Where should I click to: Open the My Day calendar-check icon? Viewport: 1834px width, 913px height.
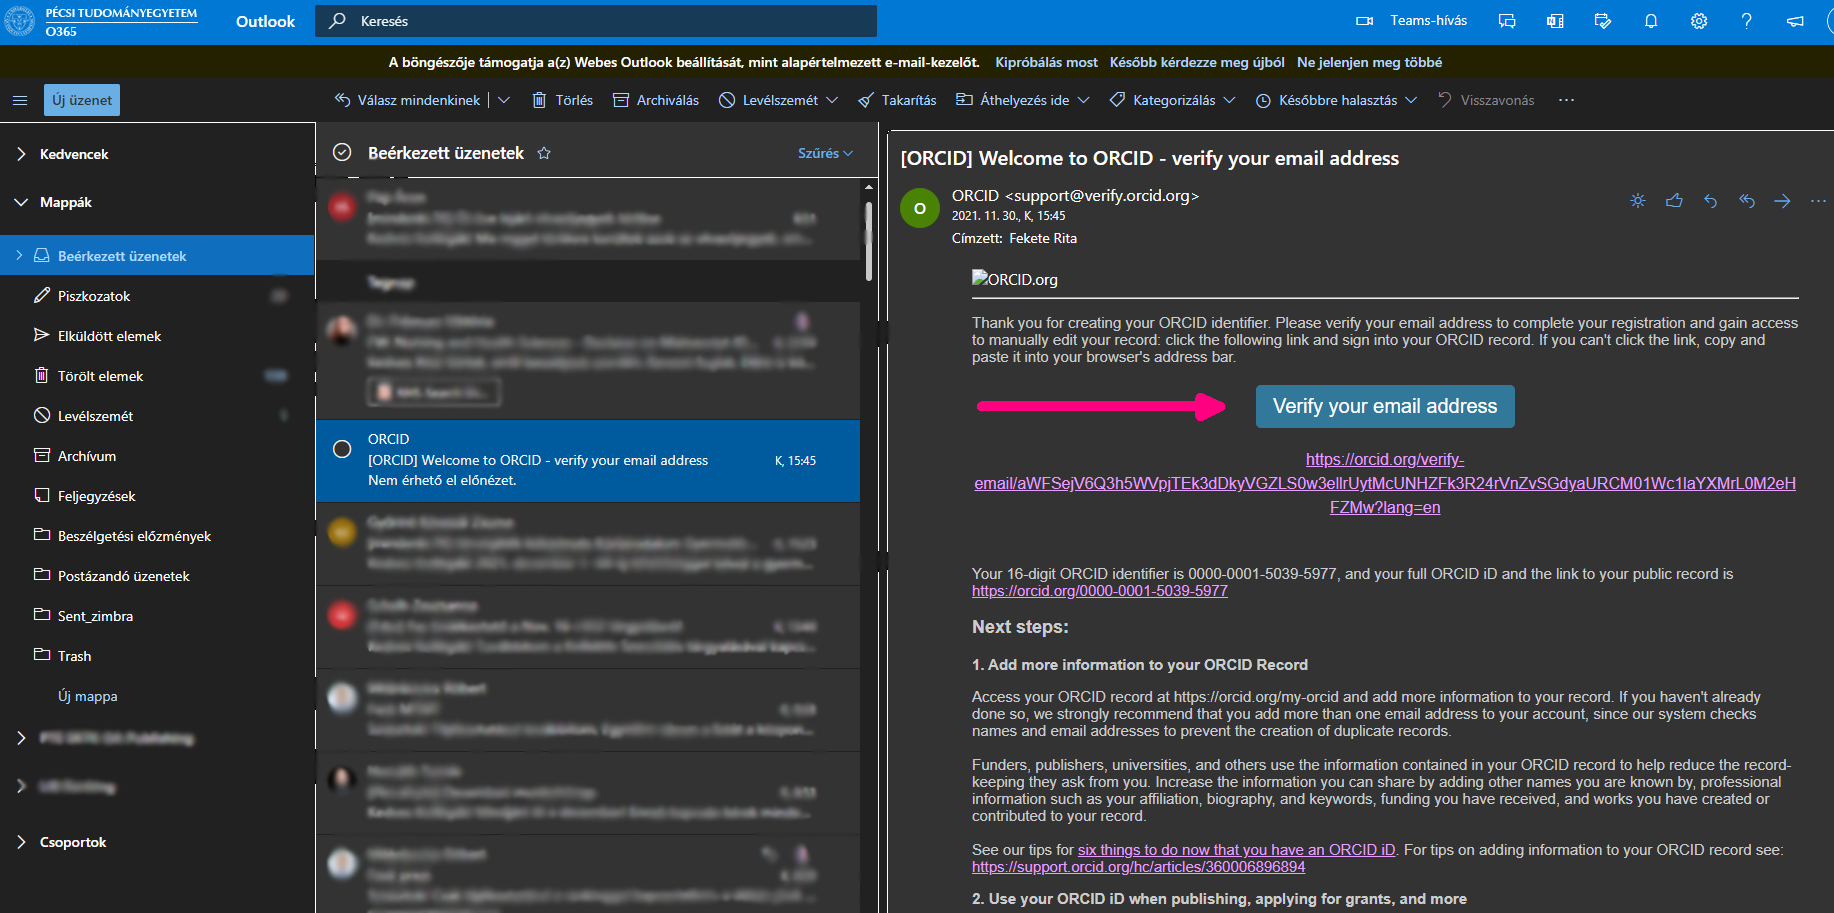(x=1603, y=21)
